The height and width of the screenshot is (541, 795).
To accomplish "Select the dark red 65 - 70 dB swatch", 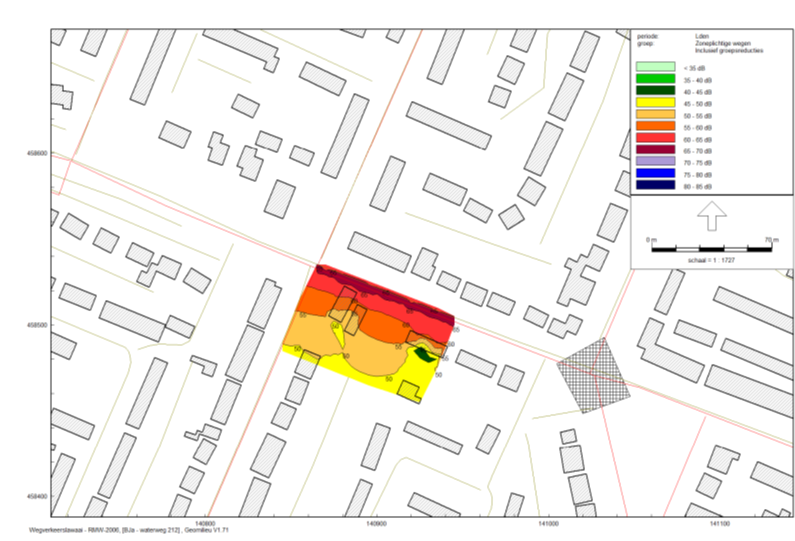I will (x=660, y=159).
